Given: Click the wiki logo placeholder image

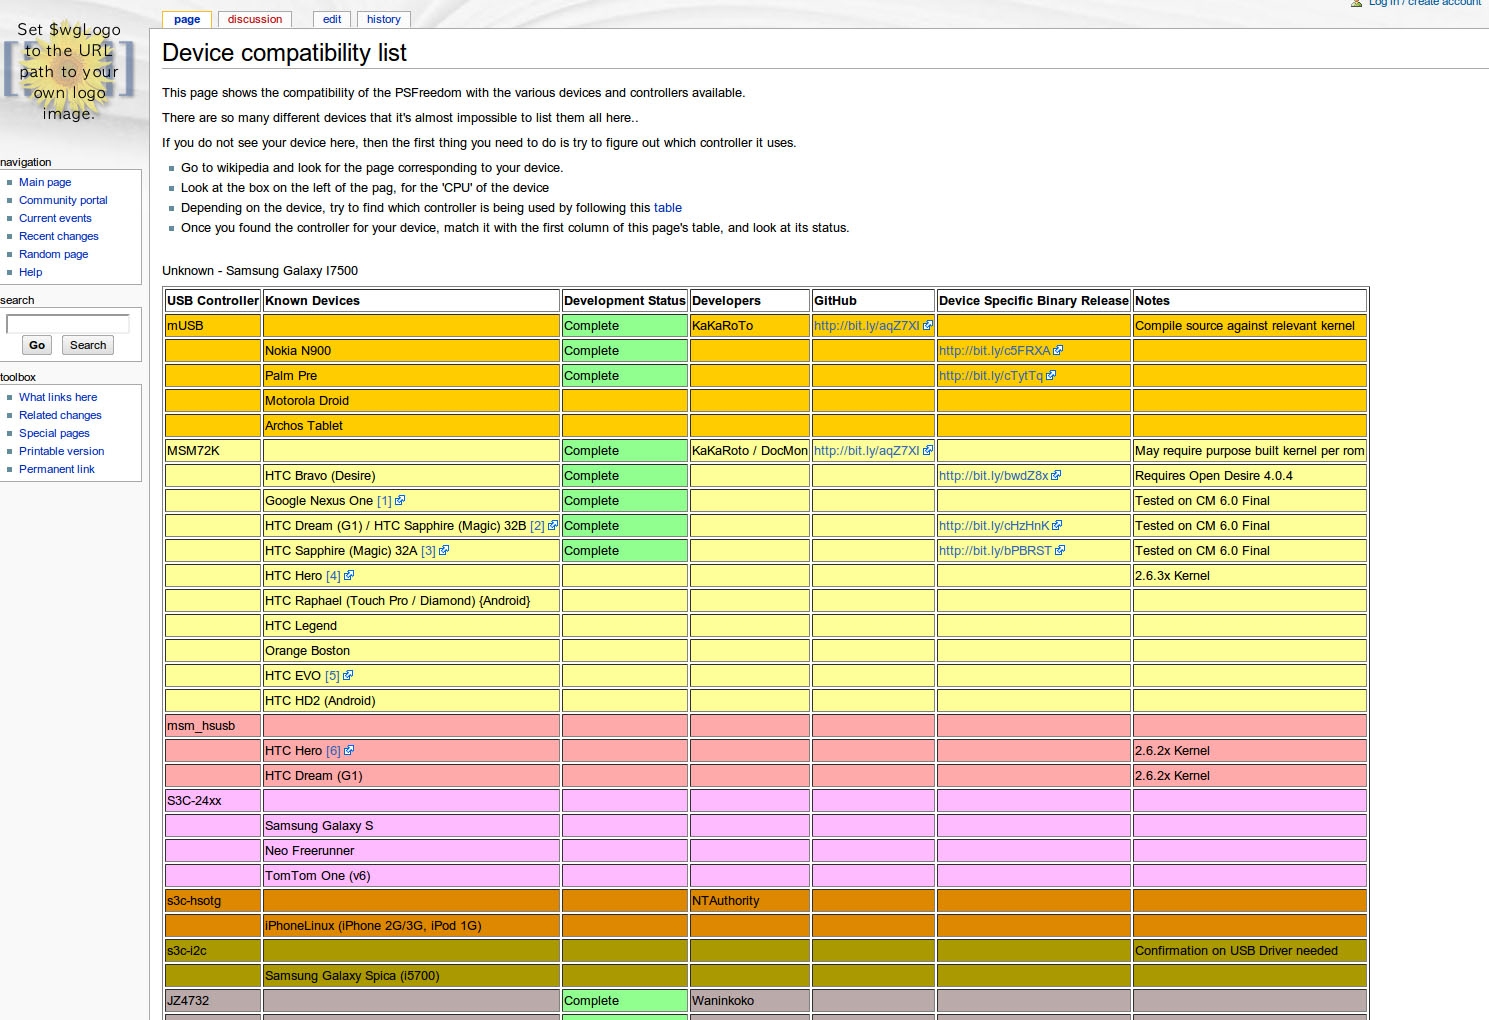Looking at the screenshot, I should pyautogui.click(x=69, y=72).
